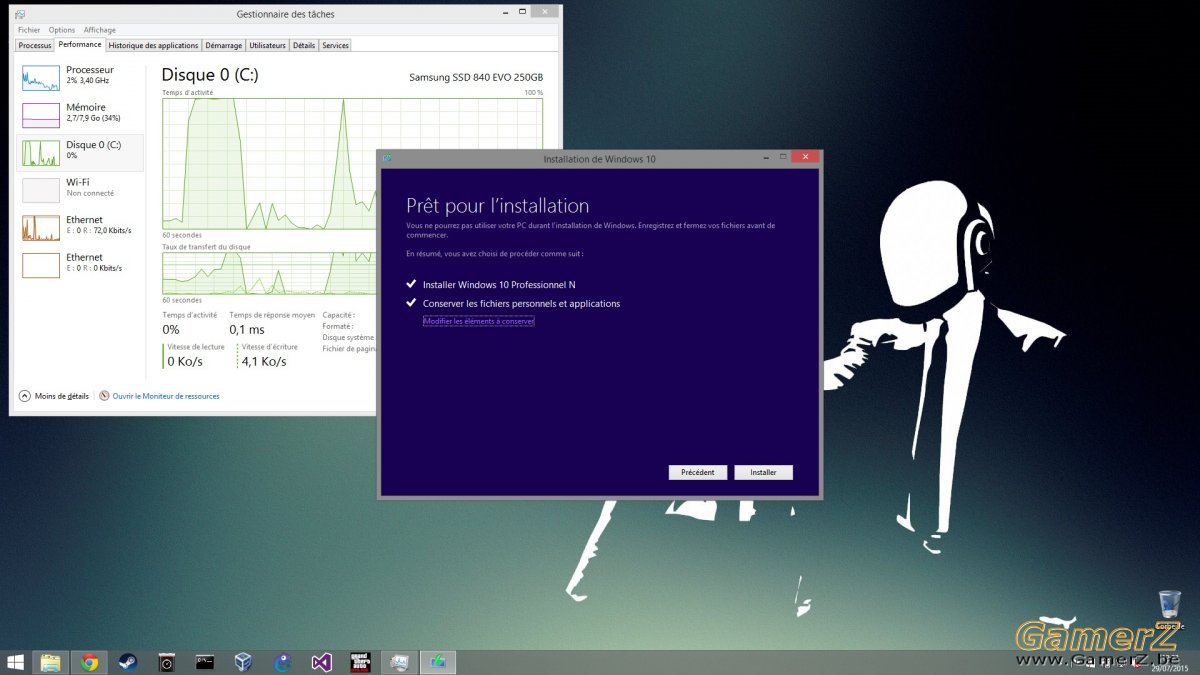Select Disque 0 (C:) in the sidebar
Screen dimensions: 1200x675
coord(81,152)
